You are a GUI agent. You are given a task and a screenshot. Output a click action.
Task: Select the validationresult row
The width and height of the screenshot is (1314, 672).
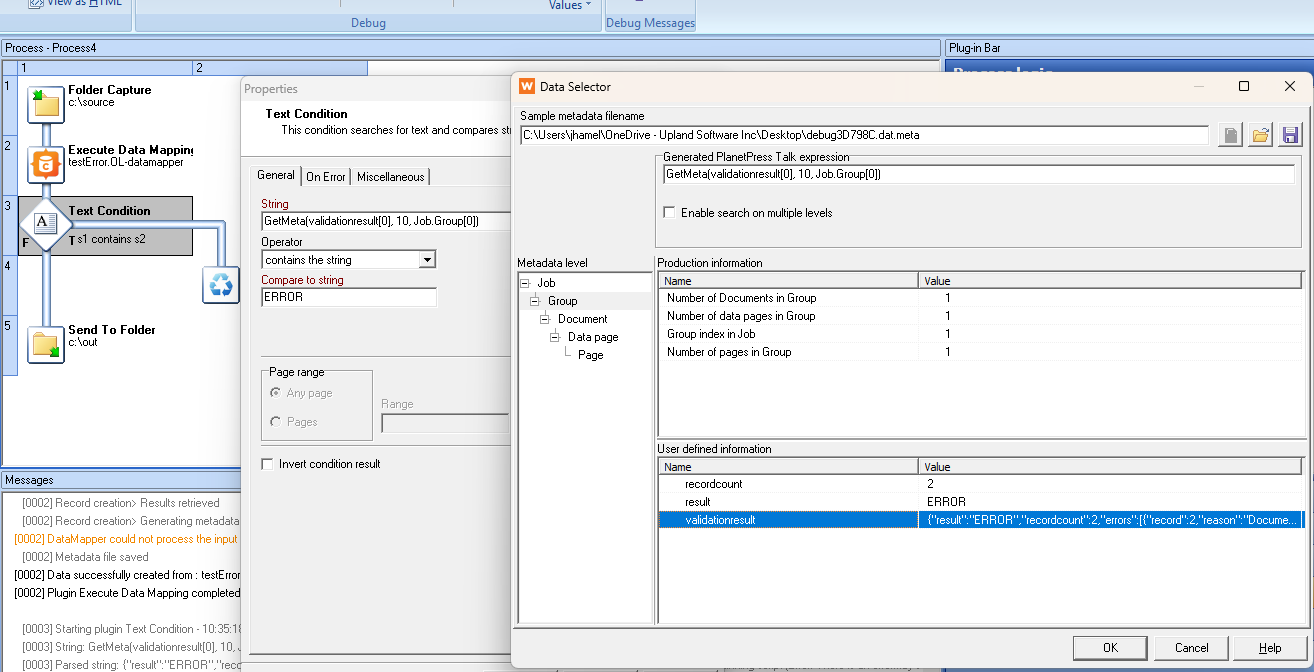coord(720,520)
